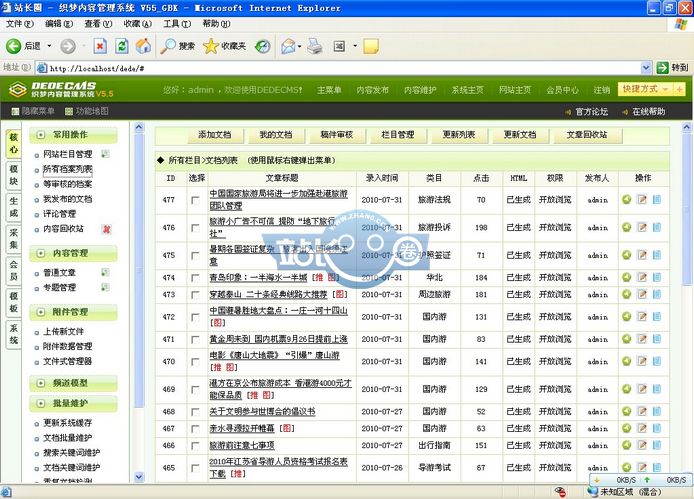Click the Mail envelope icon
The width and height of the screenshot is (694, 499).
(x=288, y=46)
